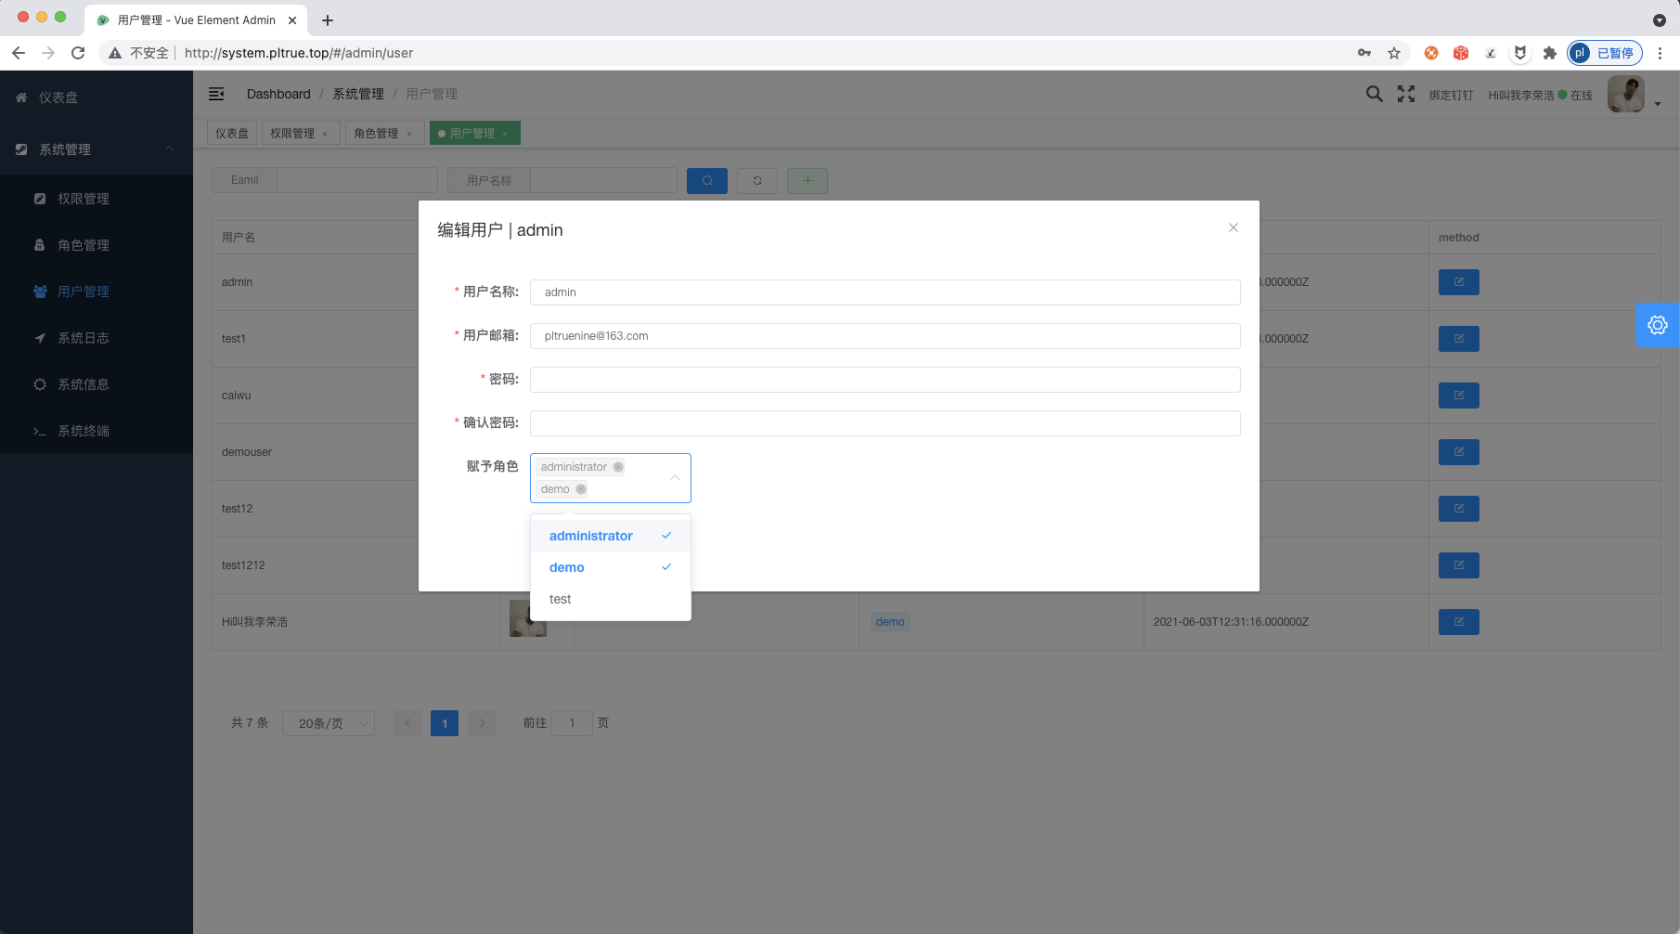Viewport: 1680px width, 934px height.
Task: Open the search icon in top navbar
Action: click(1374, 93)
